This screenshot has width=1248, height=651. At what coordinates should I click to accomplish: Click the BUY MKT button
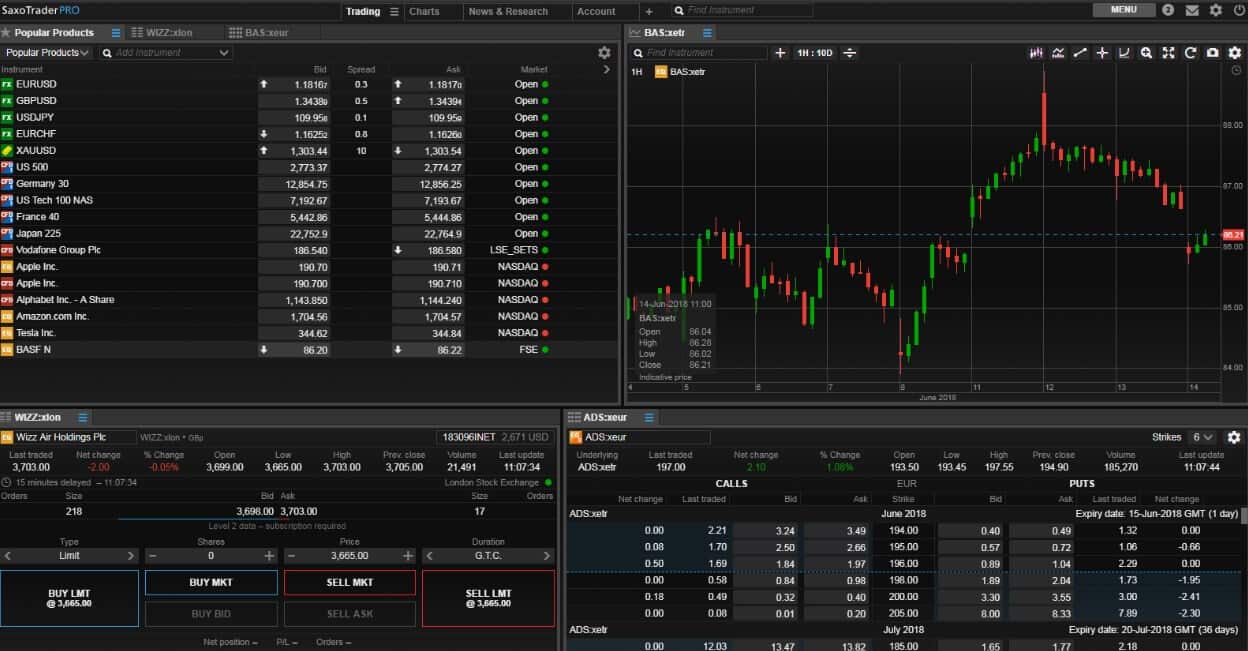pyautogui.click(x=211, y=582)
